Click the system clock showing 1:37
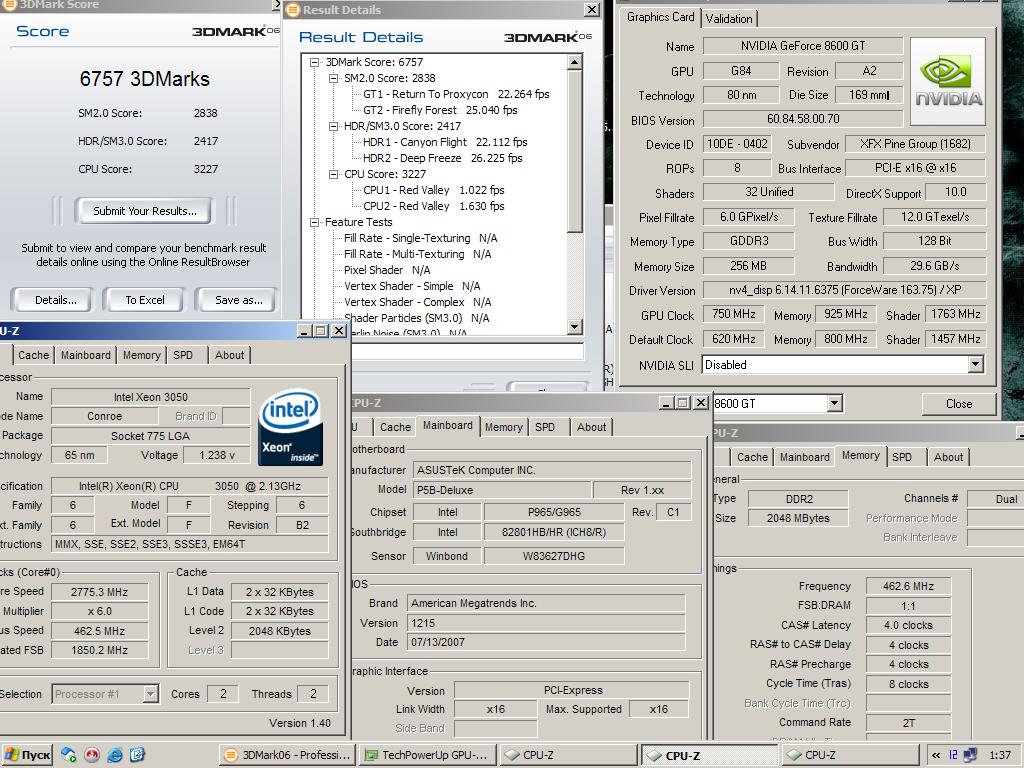The width and height of the screenshot is (1024, 768). click(x=999, y=755)
